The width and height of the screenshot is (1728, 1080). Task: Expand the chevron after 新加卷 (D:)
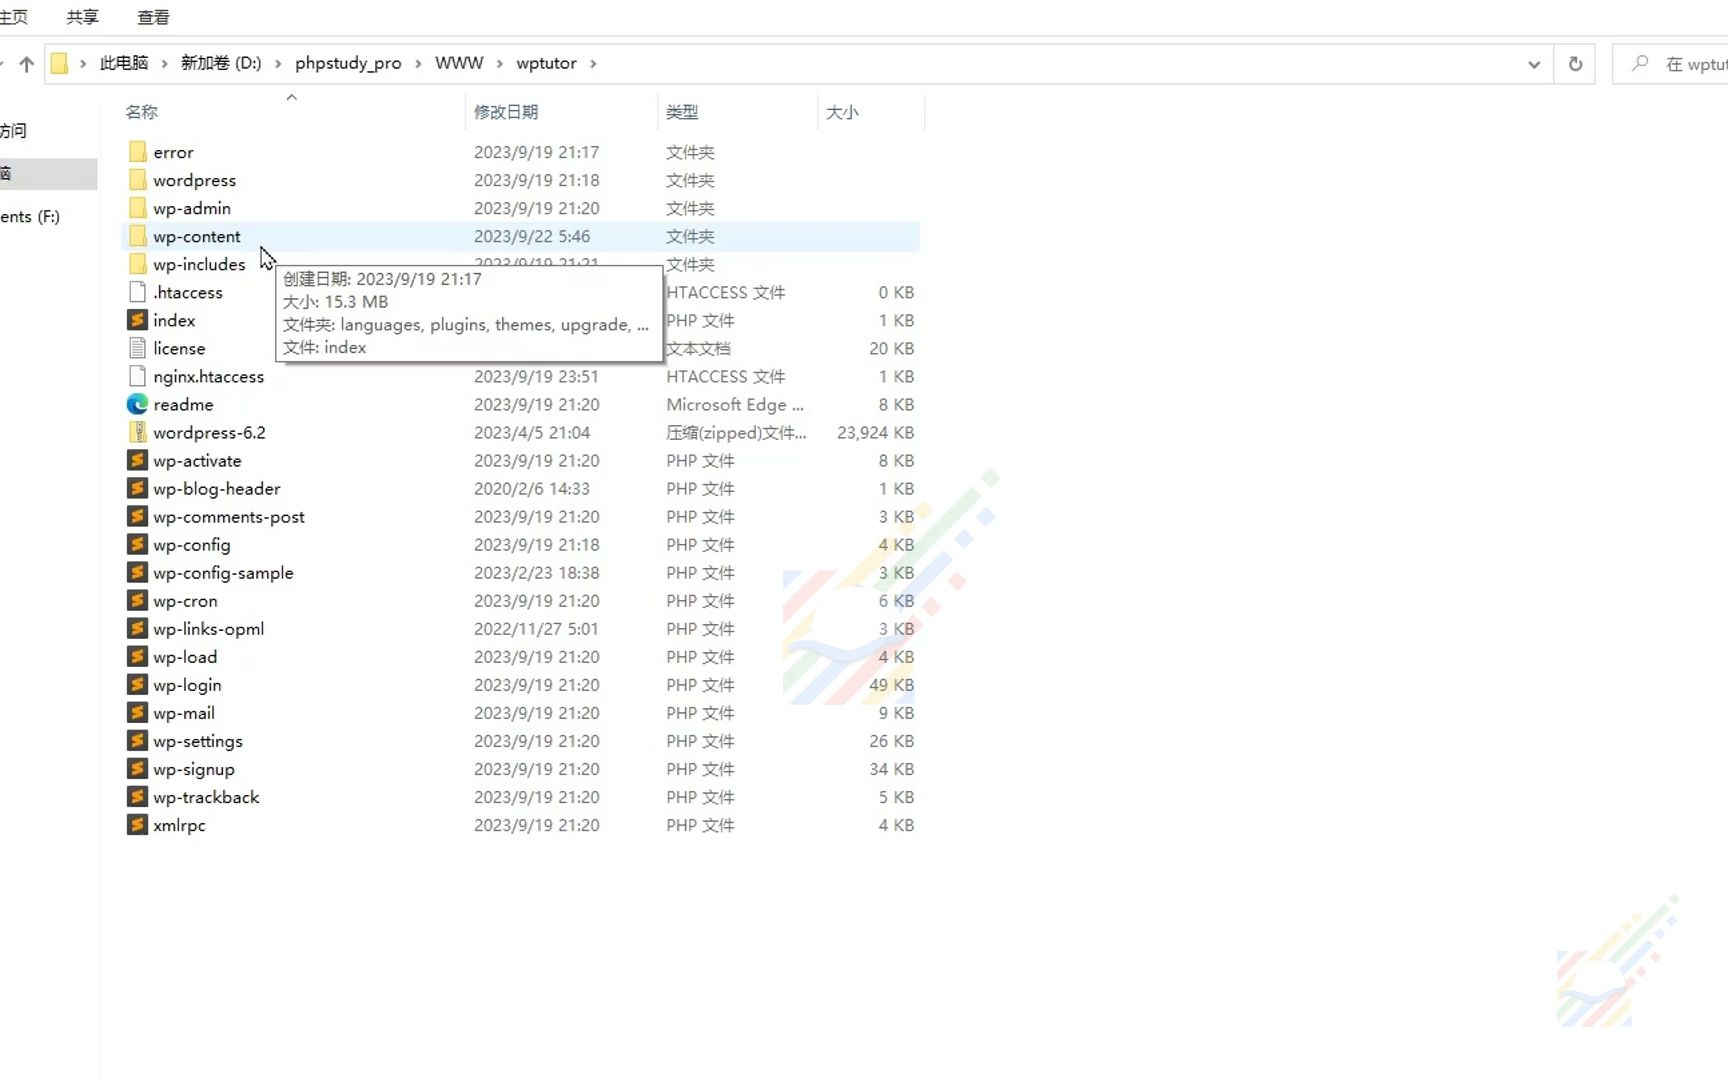[278, 63]
